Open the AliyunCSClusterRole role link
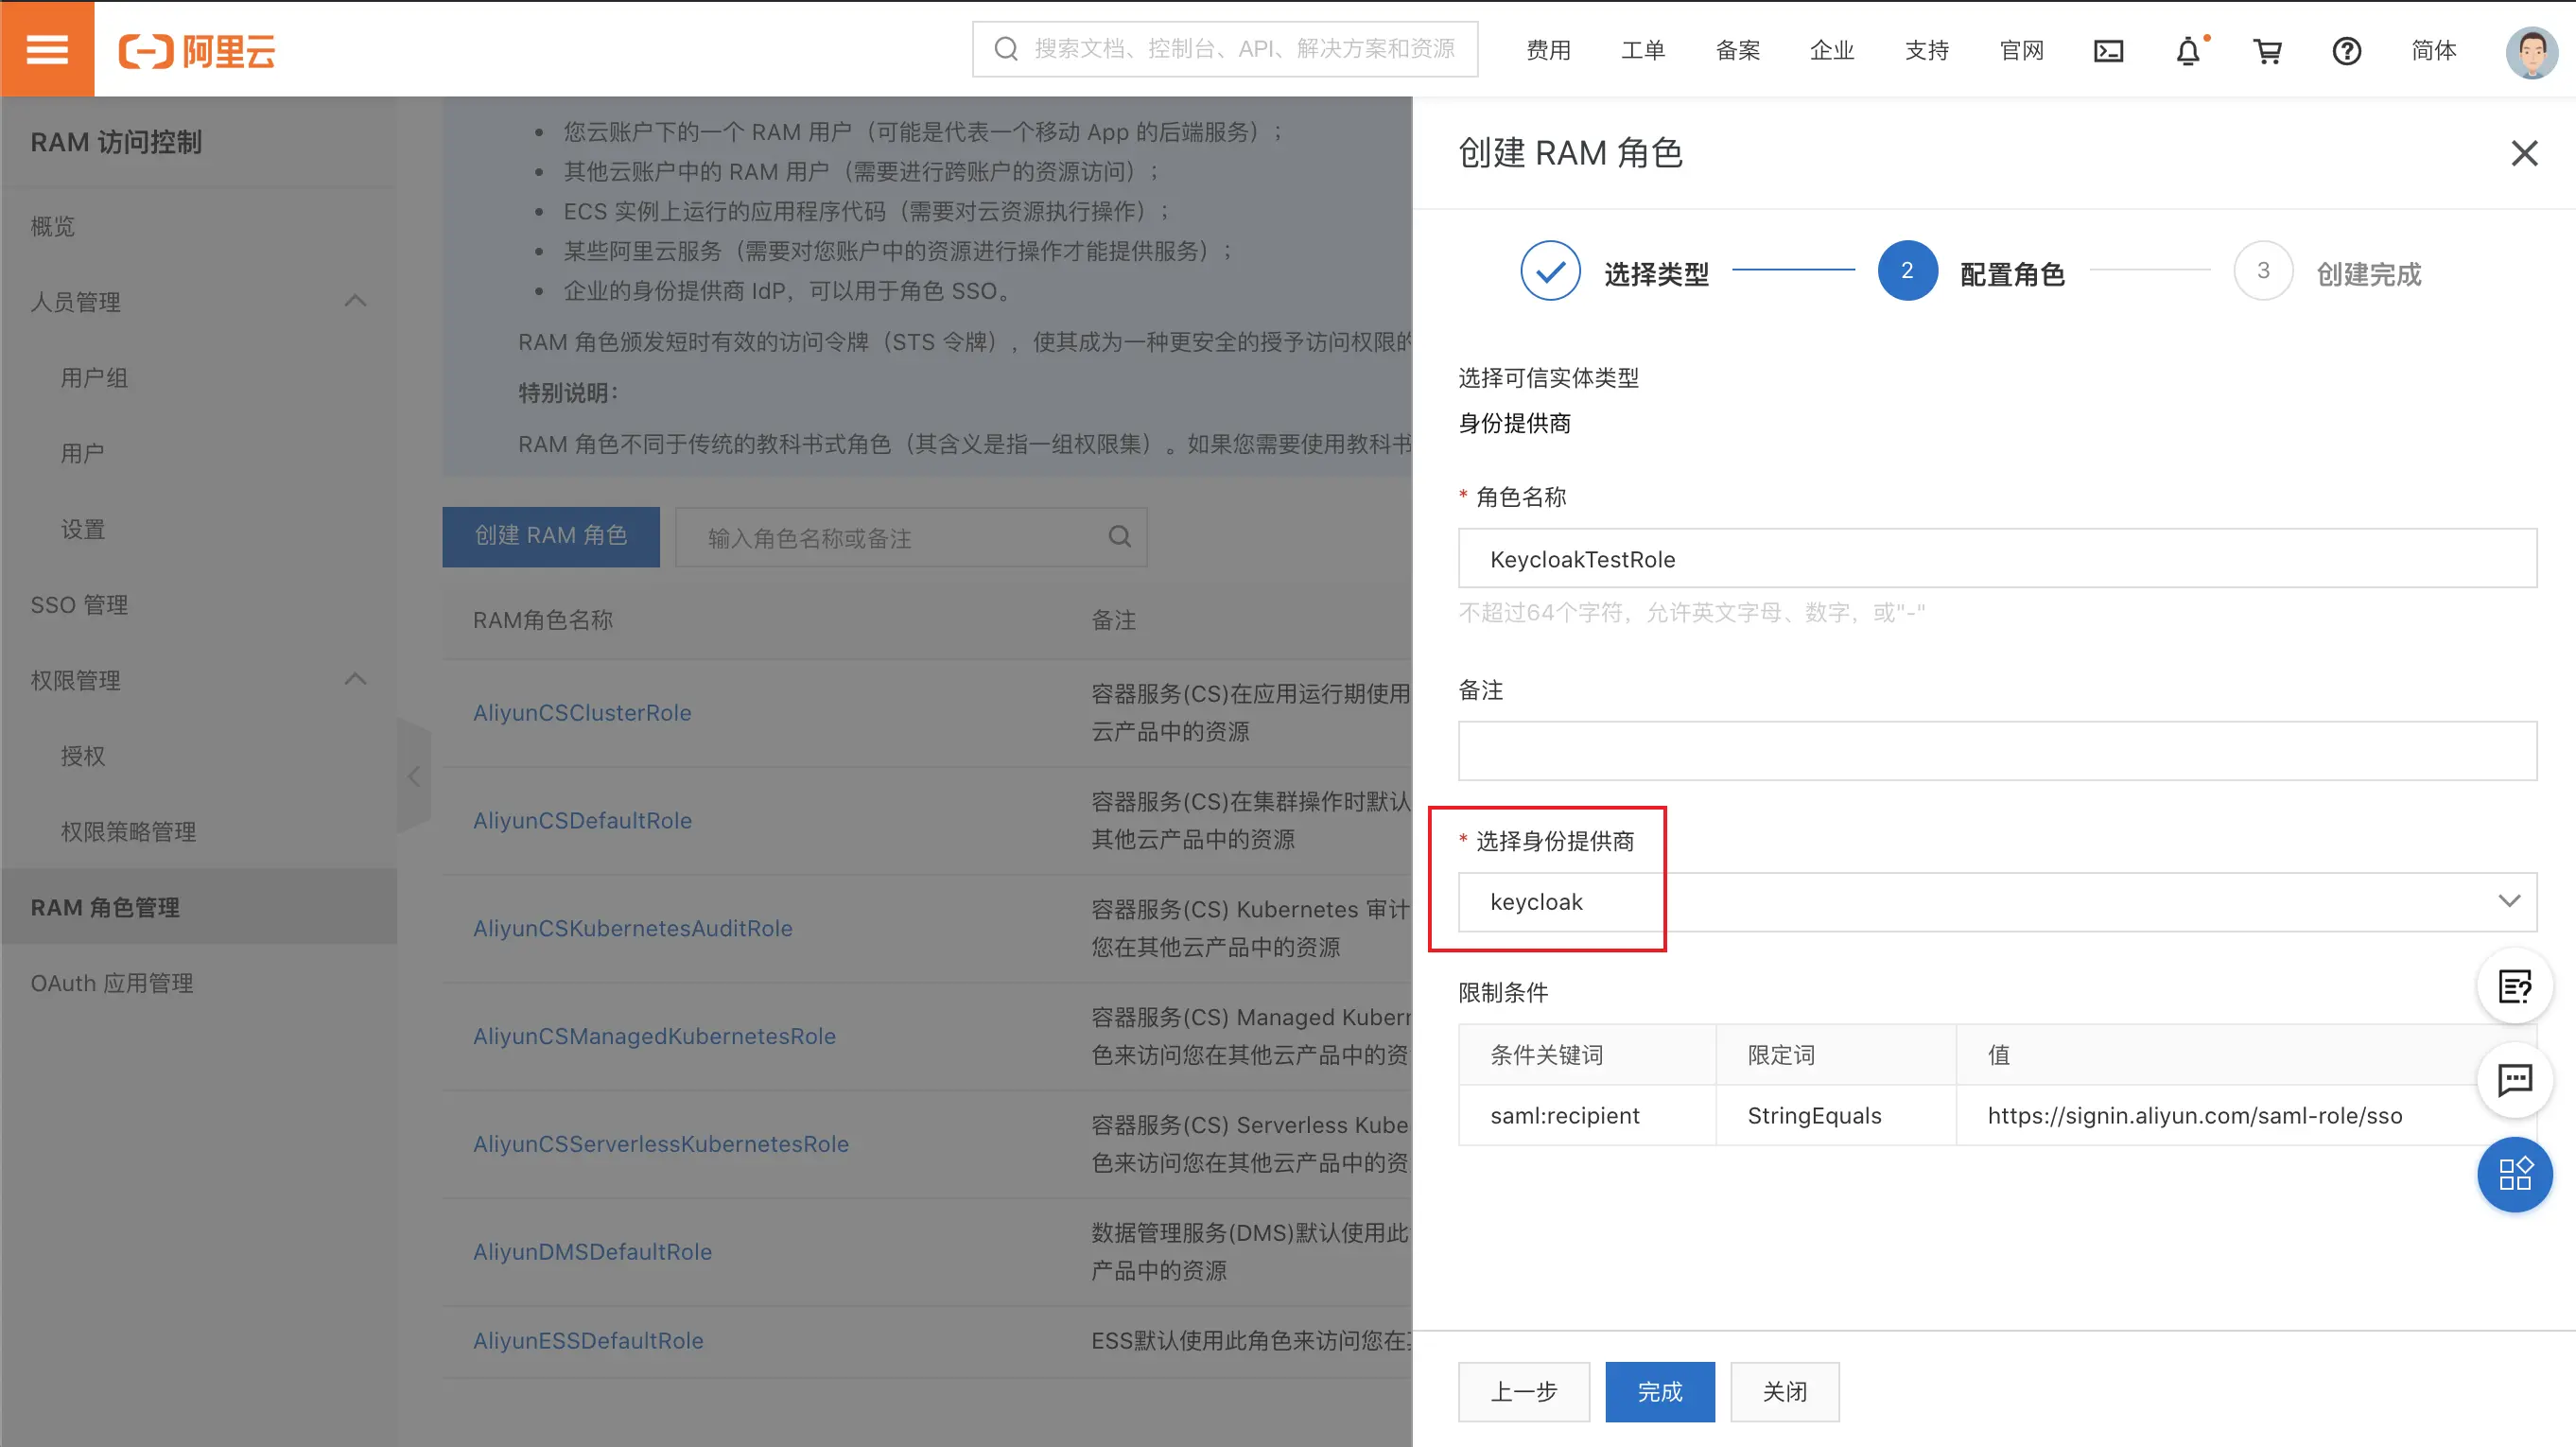2576x1447 pixels. pyautogui.click(x=582, y=712)
